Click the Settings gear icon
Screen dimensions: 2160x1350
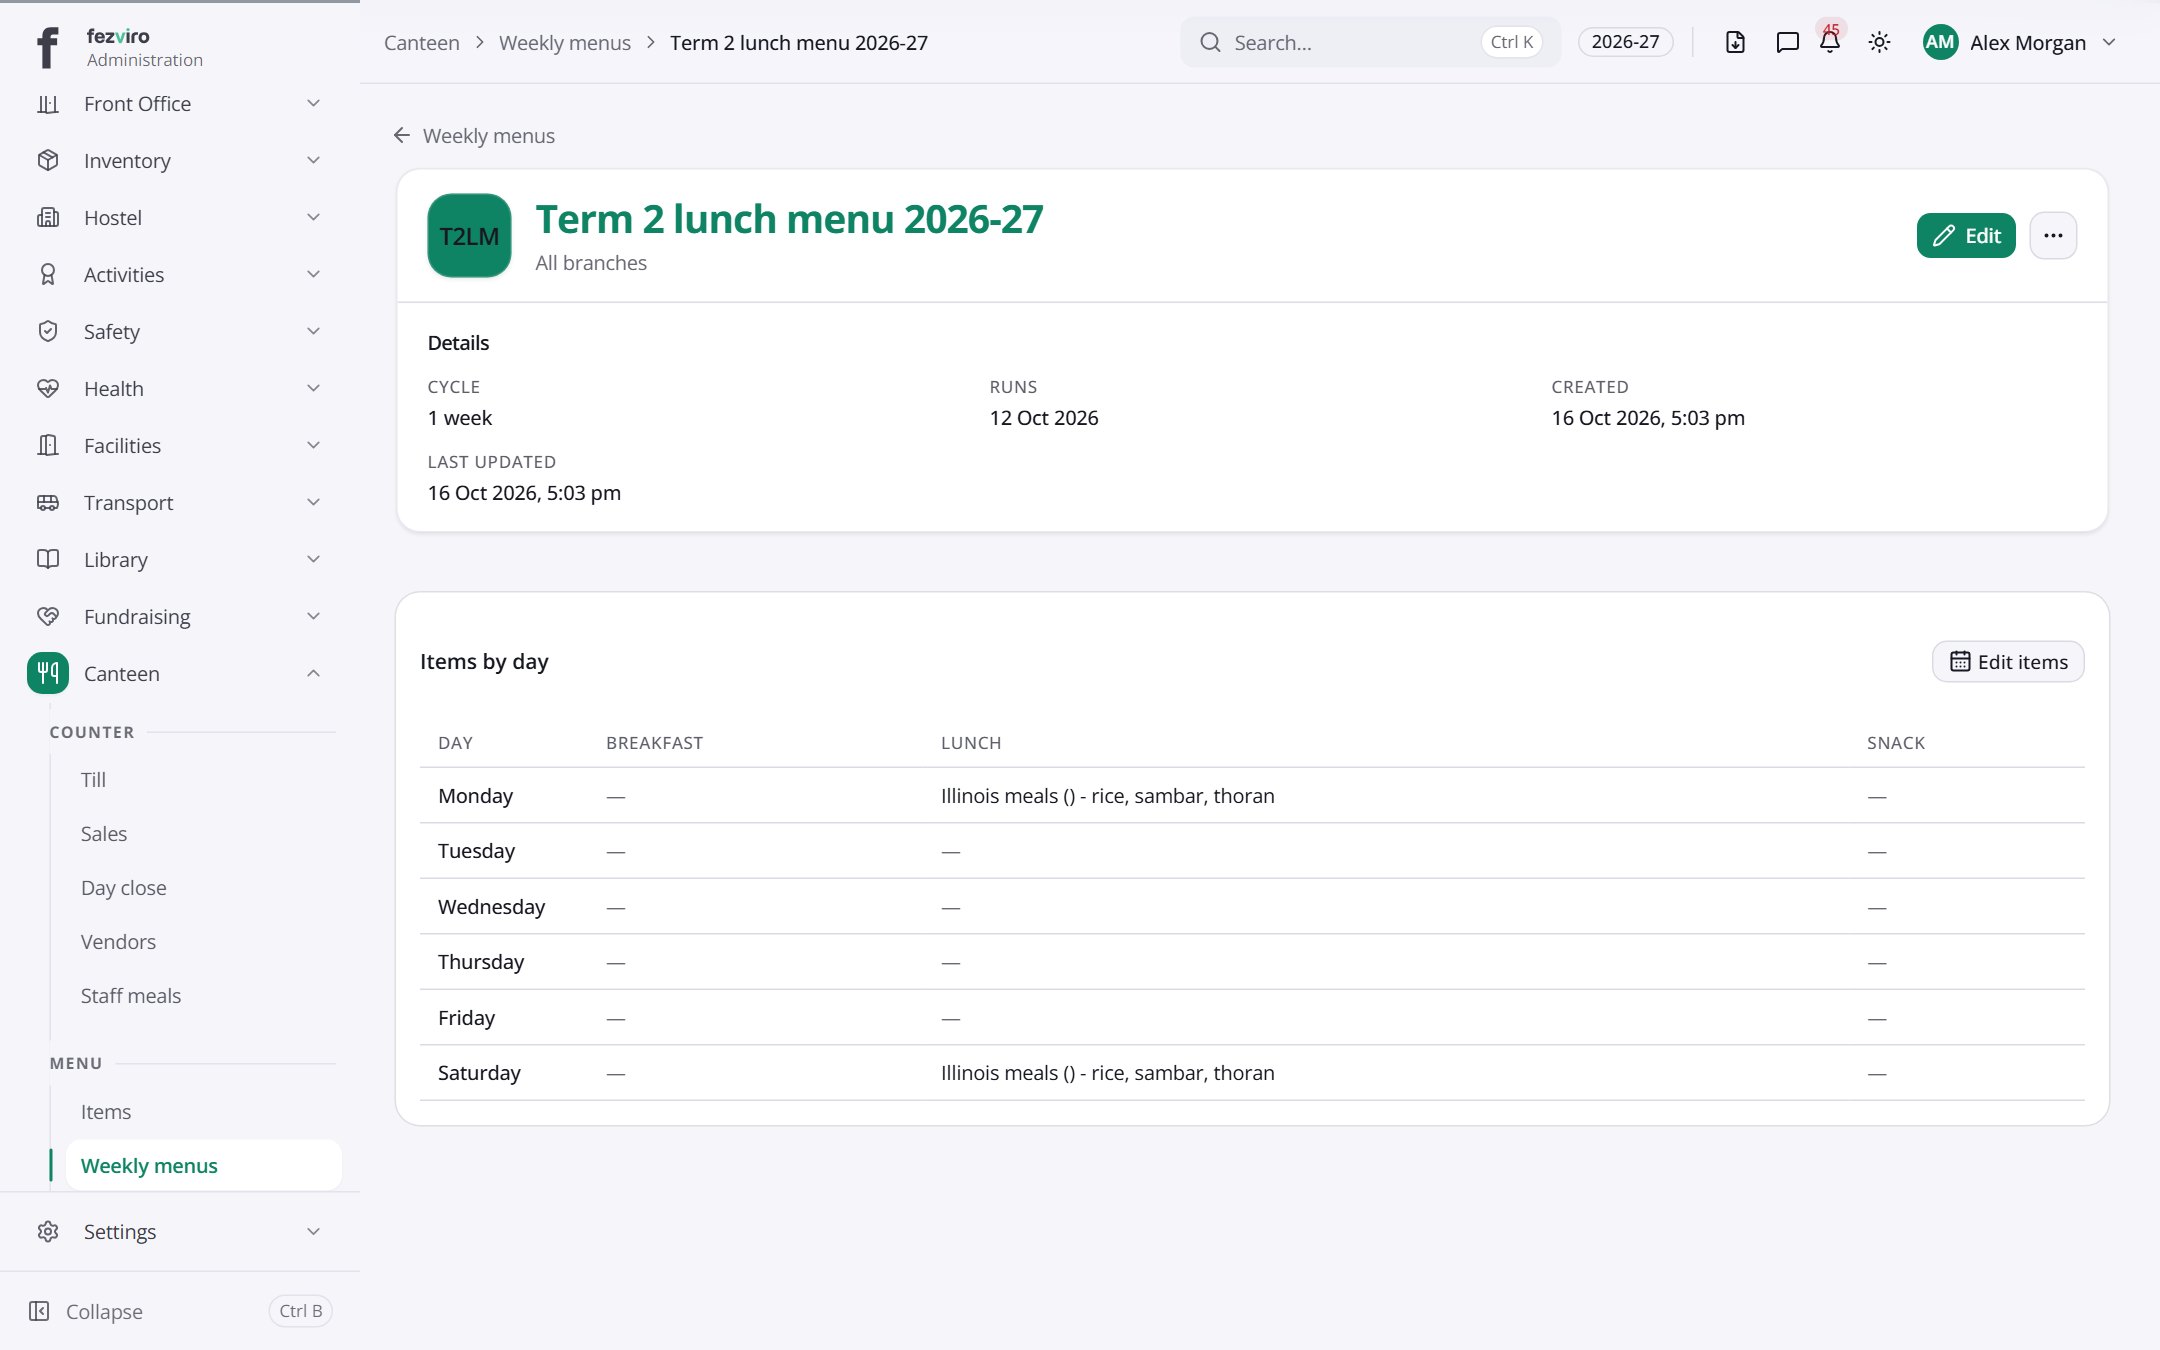click(x=48, y=1232)
